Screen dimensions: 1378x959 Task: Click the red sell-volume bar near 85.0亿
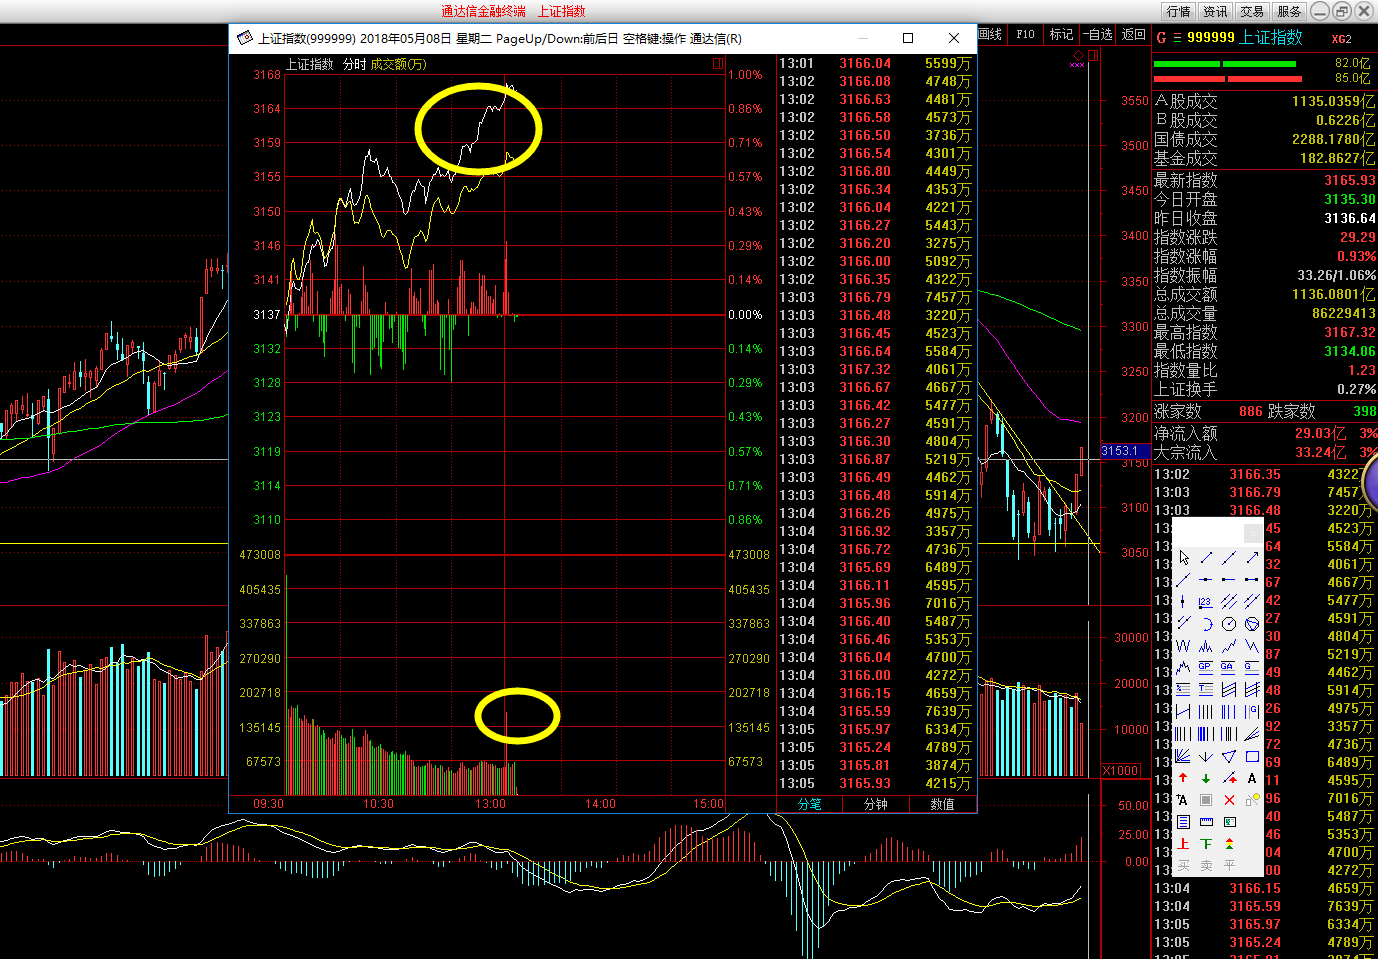point(1228,78)
